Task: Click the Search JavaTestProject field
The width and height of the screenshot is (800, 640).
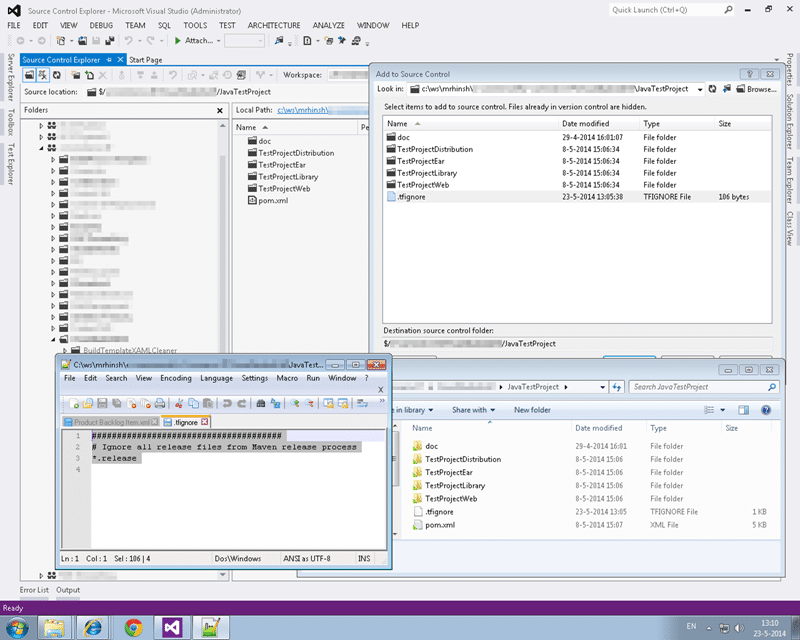Action: coord(704,387)
